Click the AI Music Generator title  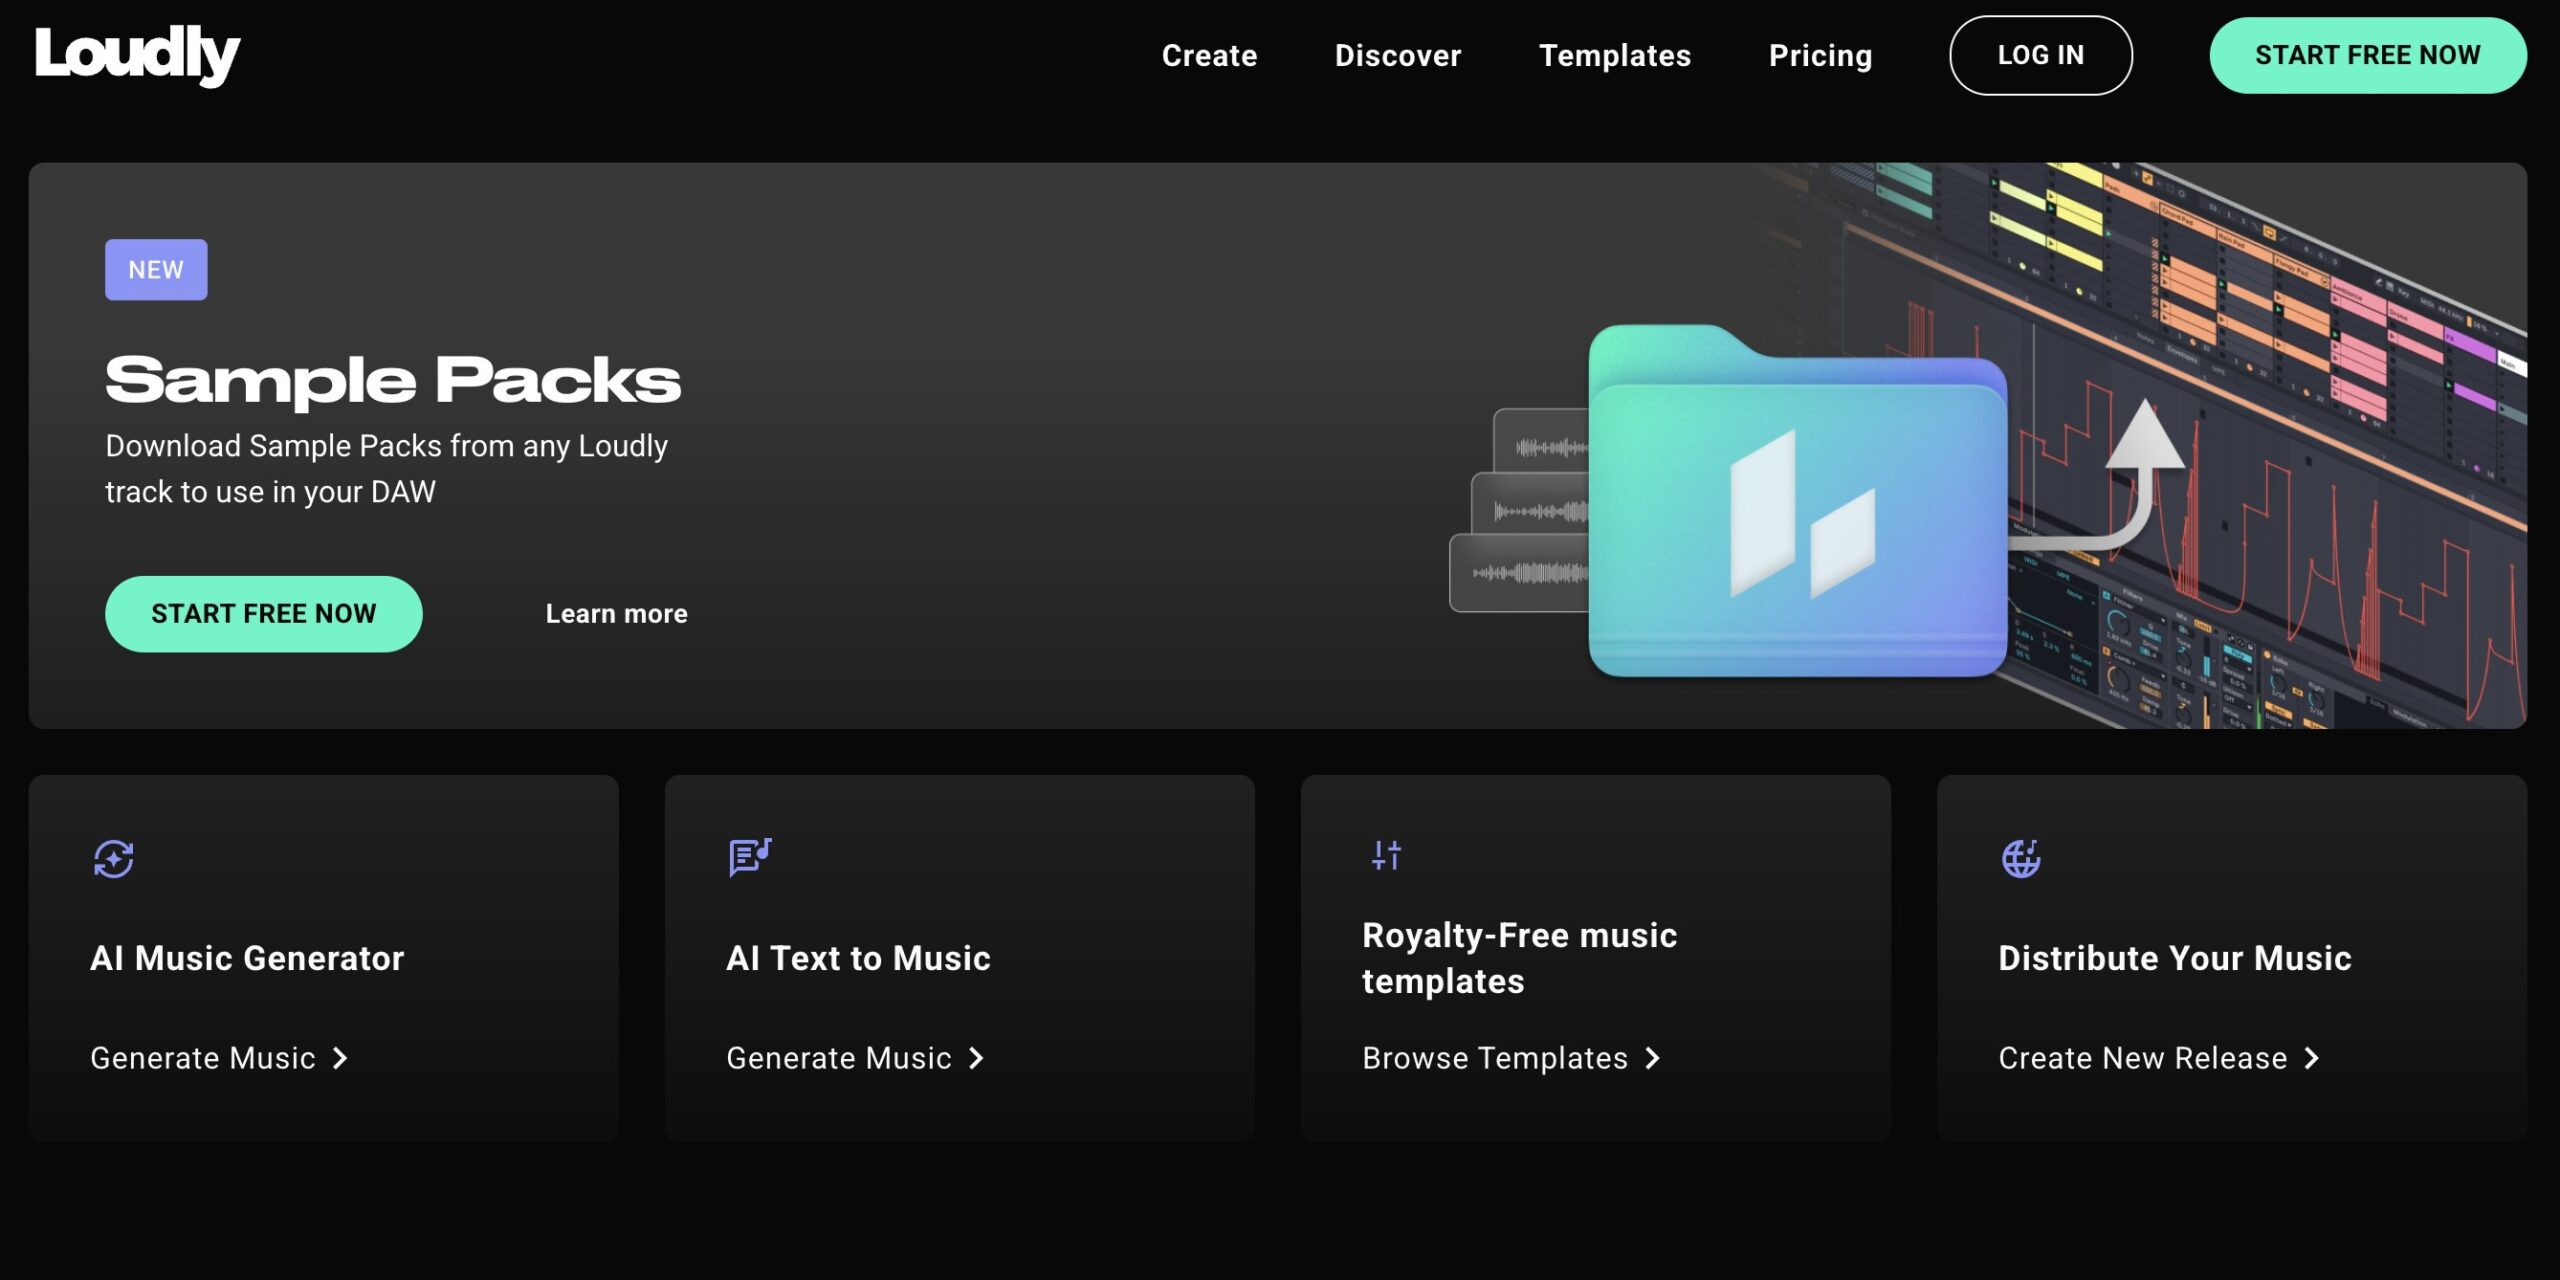point(247,958)
